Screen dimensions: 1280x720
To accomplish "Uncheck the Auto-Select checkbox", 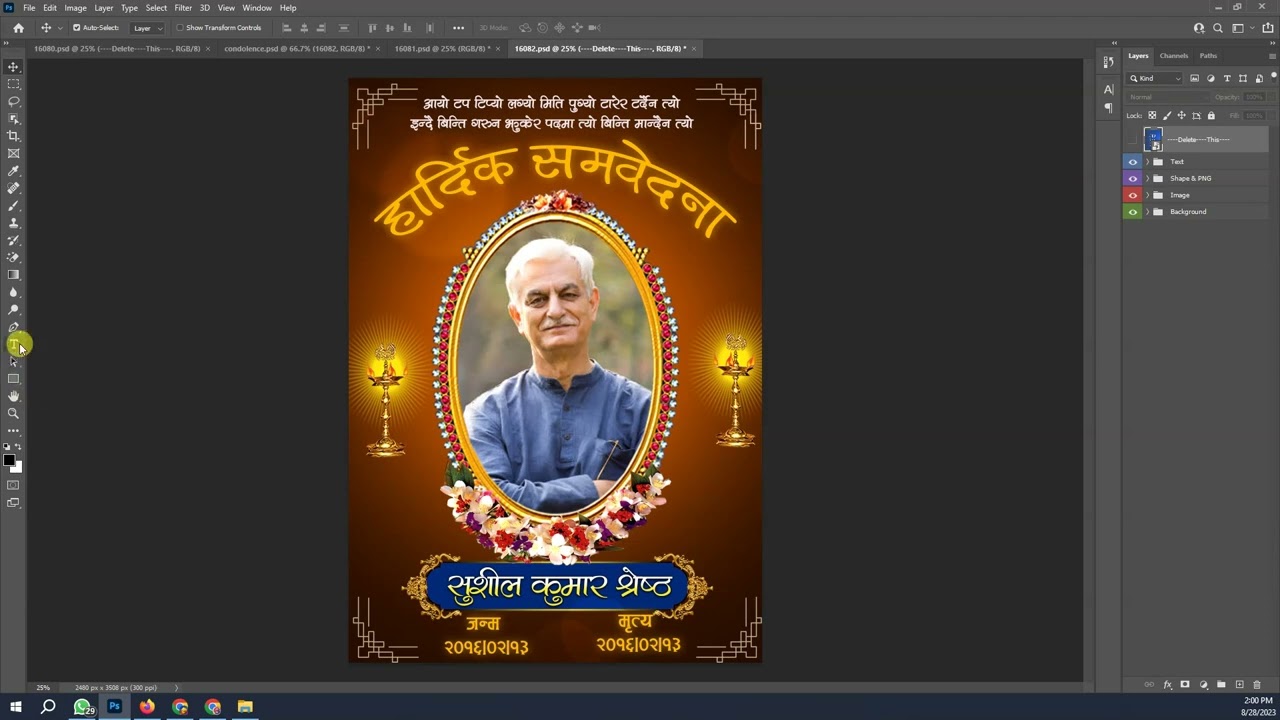I will pos(76,28).
